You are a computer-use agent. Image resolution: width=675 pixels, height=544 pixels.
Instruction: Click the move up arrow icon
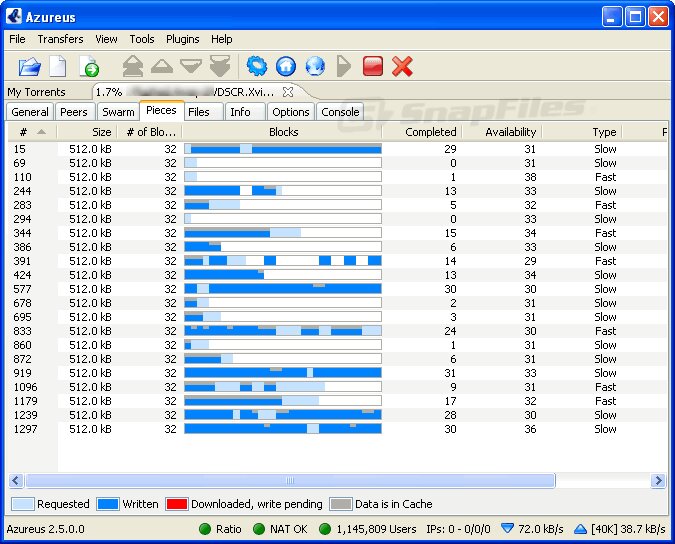click(x=162, y=66)
